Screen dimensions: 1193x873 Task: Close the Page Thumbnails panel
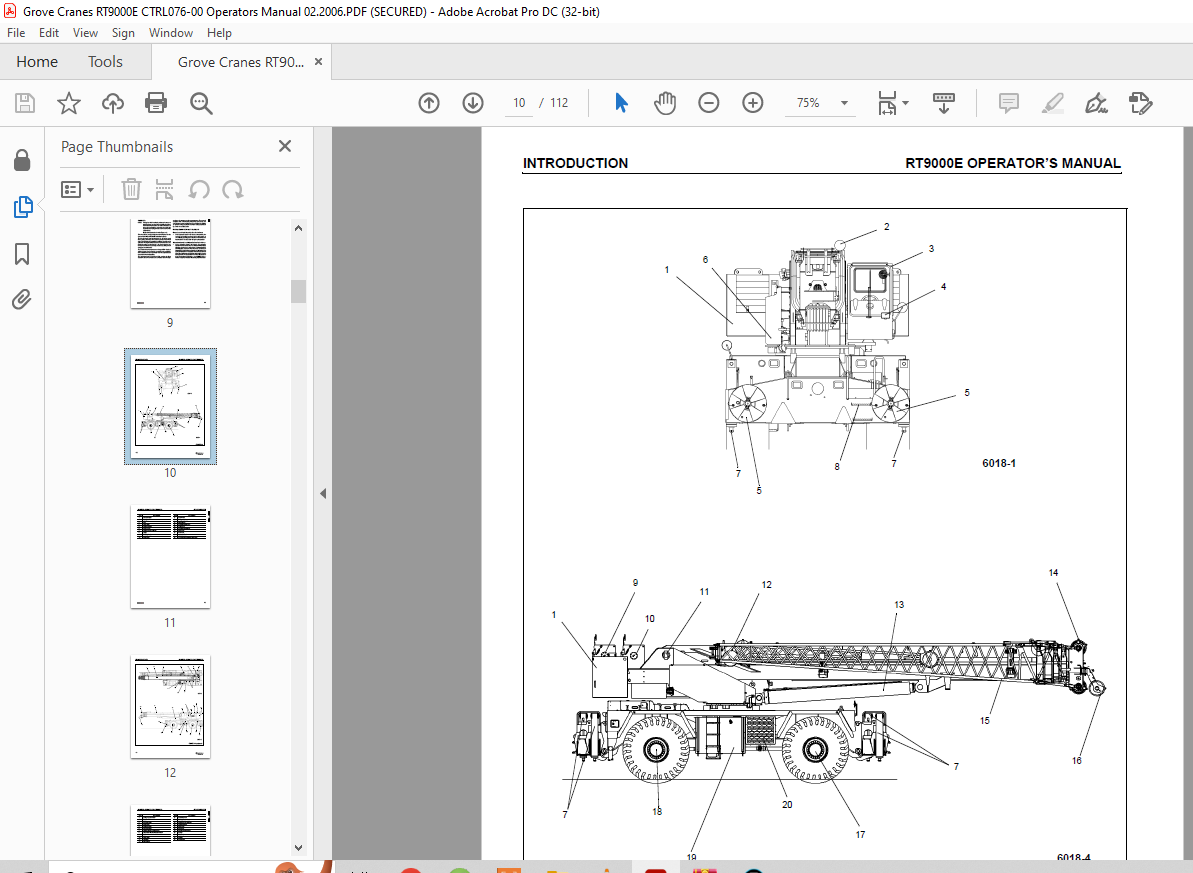click(285, 146)
